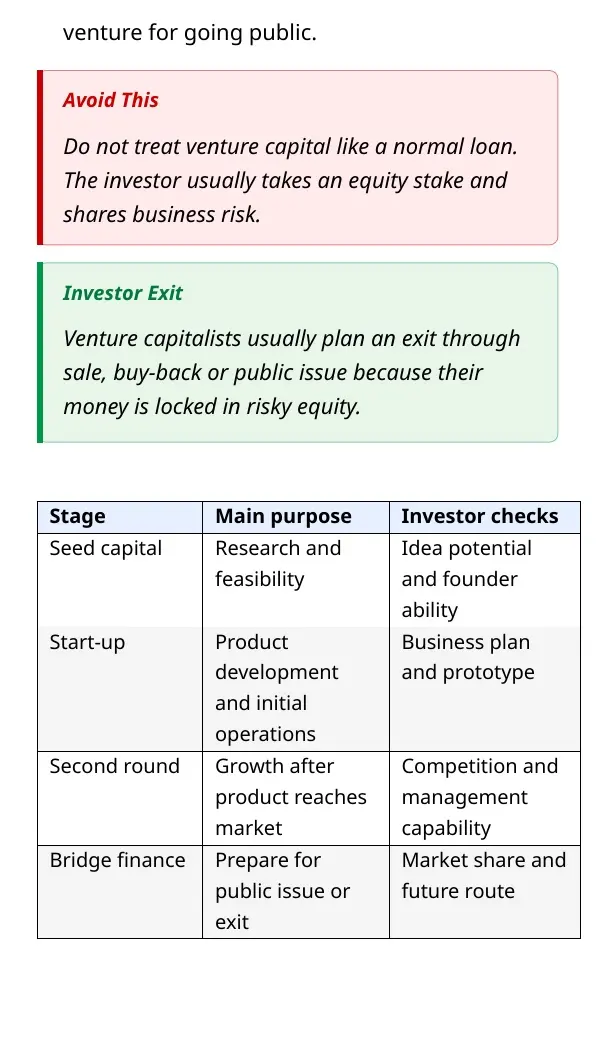This screenshot has width=596, height=1061.
Task: Click the 'Main purpose' column header
Action: 296,517
